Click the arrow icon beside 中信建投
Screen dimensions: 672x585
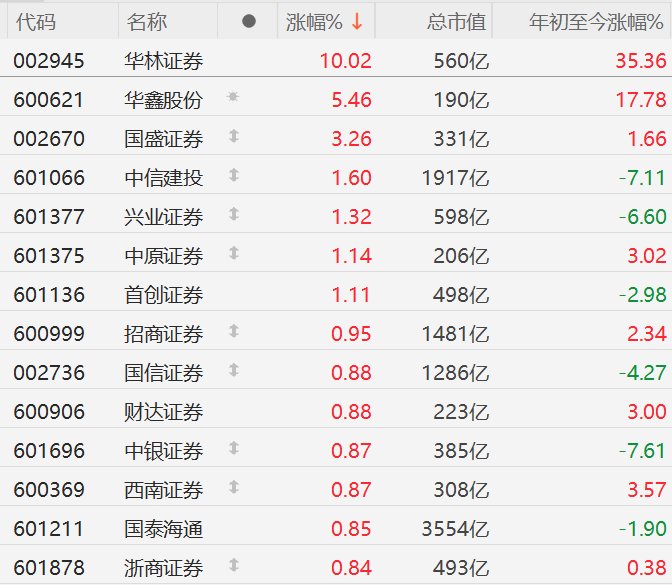click(234, 175)
